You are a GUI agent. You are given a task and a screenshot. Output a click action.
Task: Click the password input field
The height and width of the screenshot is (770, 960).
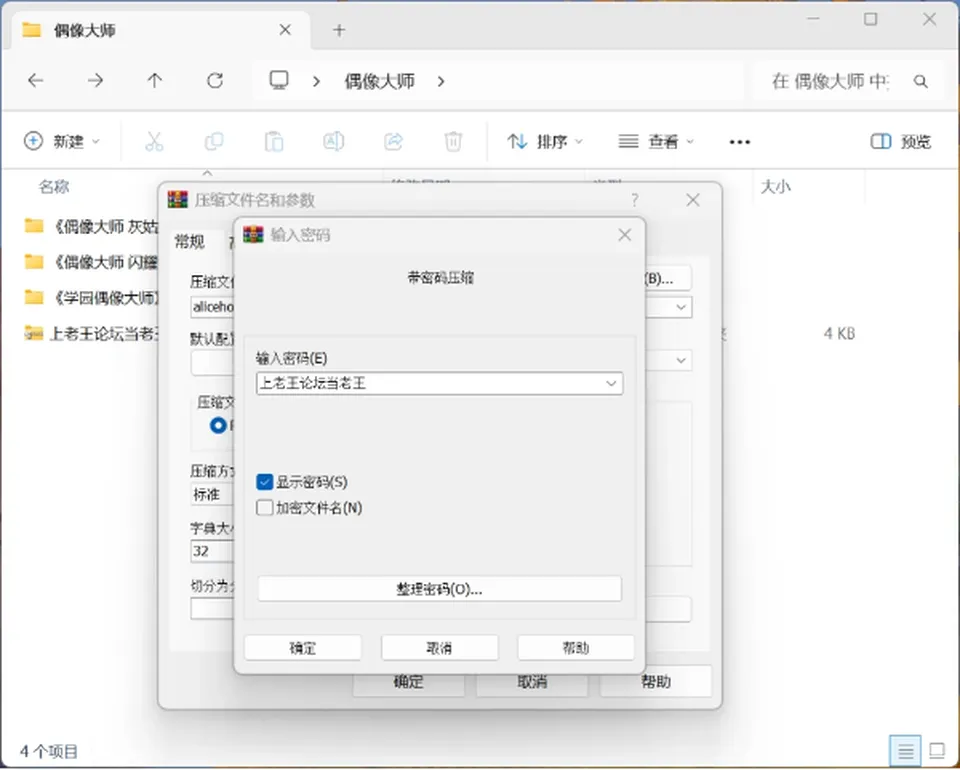(440, 384)
